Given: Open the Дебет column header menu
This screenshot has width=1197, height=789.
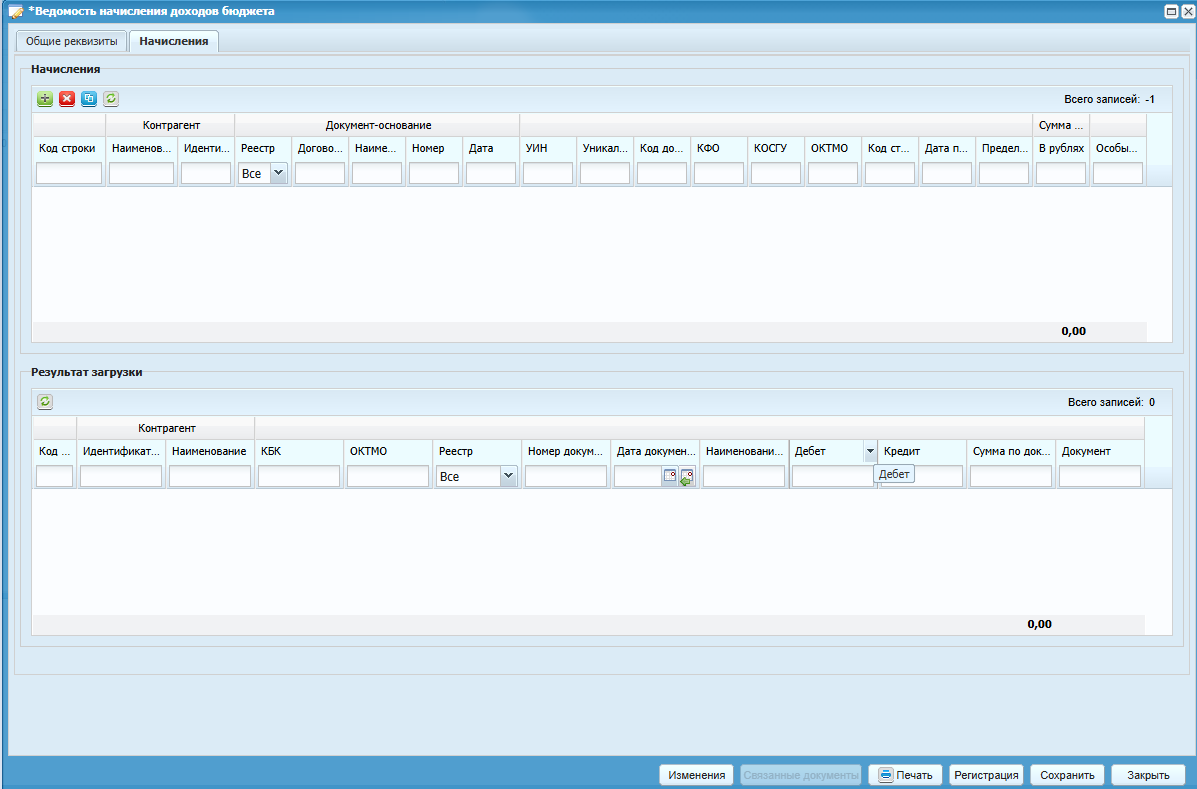Looking at the screenshot, I should pos(869,452).
